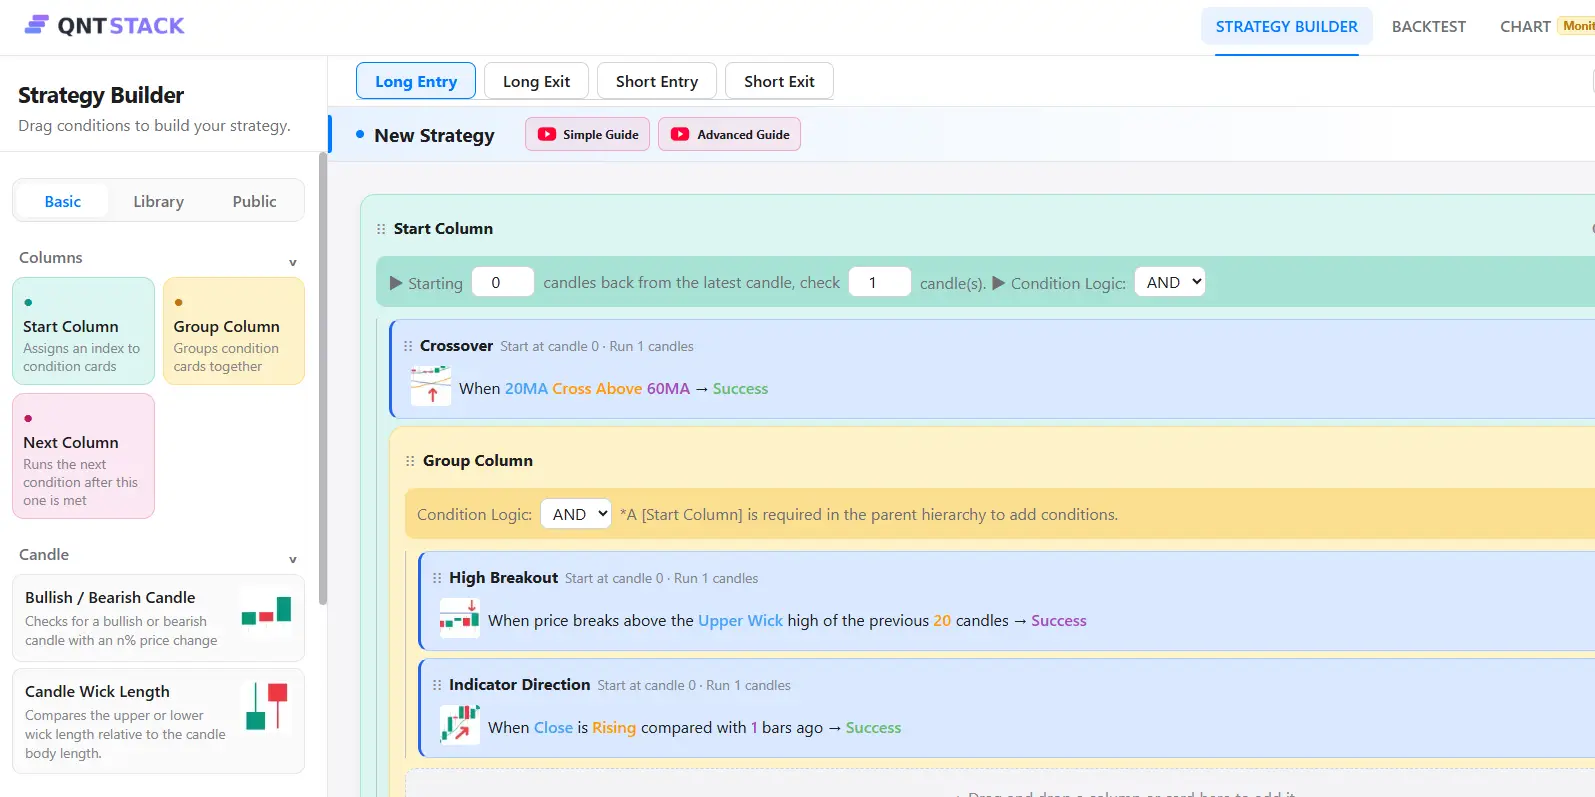Select the Start Column card in sidebar
Screen dimensions: 1595x797
click(x=83, y=331)
